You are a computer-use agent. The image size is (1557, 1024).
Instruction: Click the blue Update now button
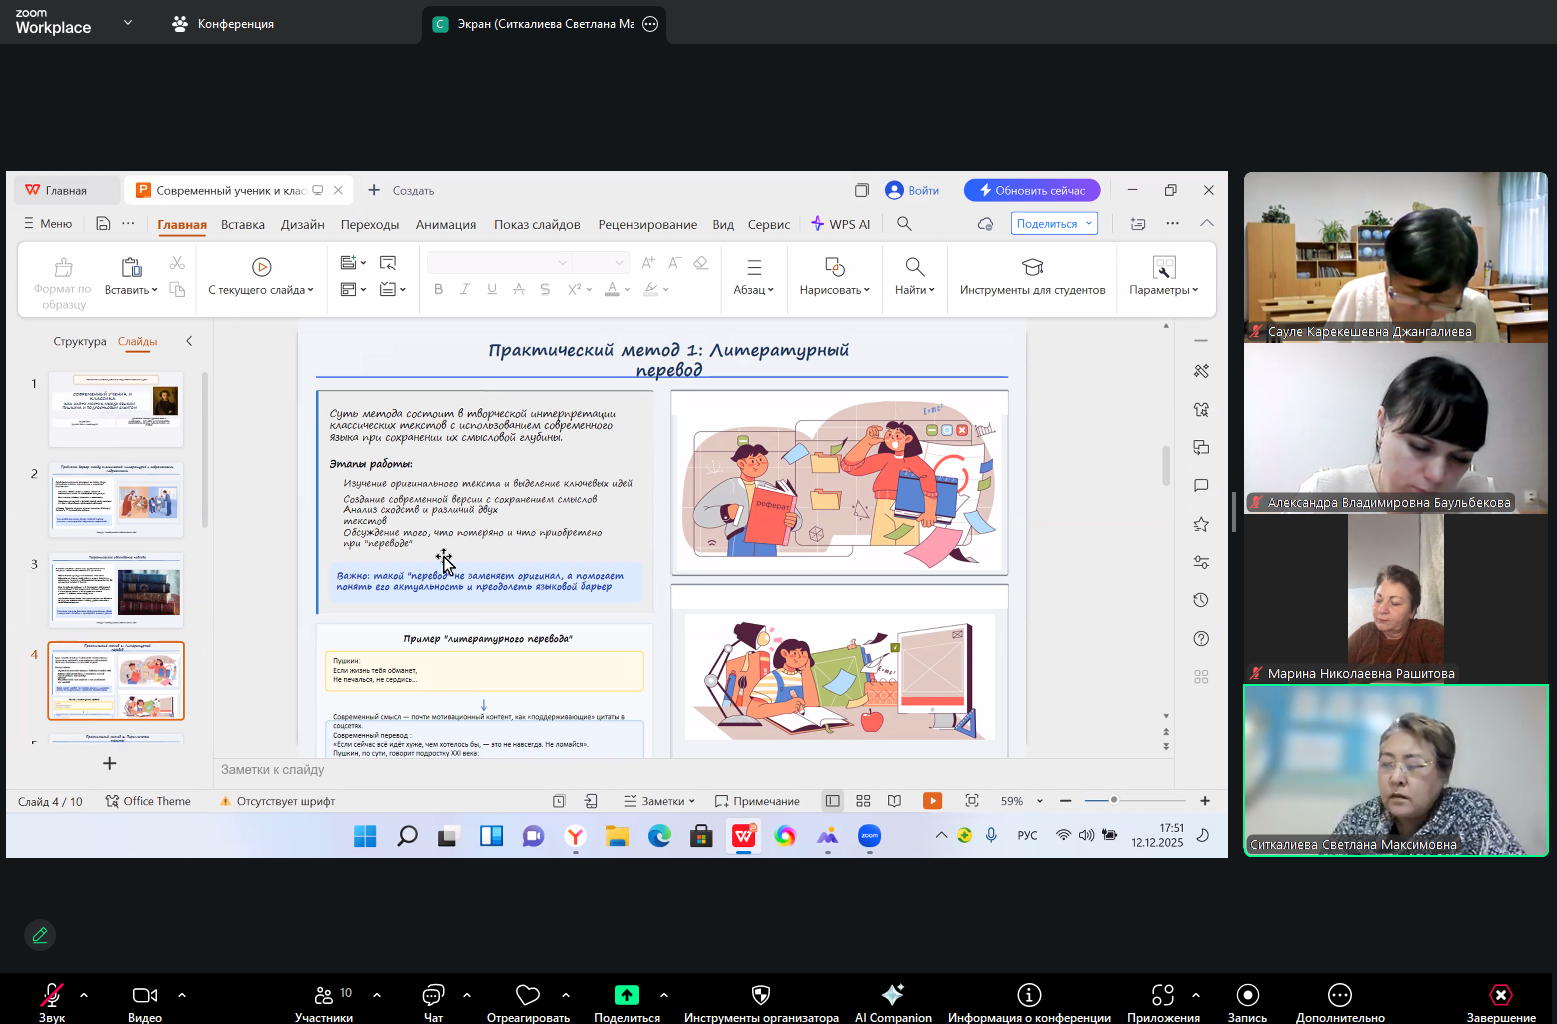(x=1032, y=191)
